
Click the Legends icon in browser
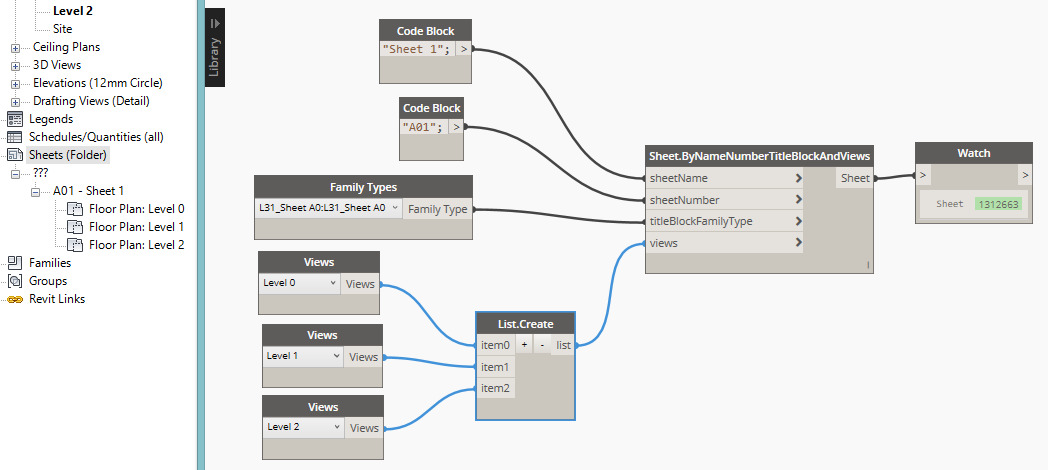[15, 119]
